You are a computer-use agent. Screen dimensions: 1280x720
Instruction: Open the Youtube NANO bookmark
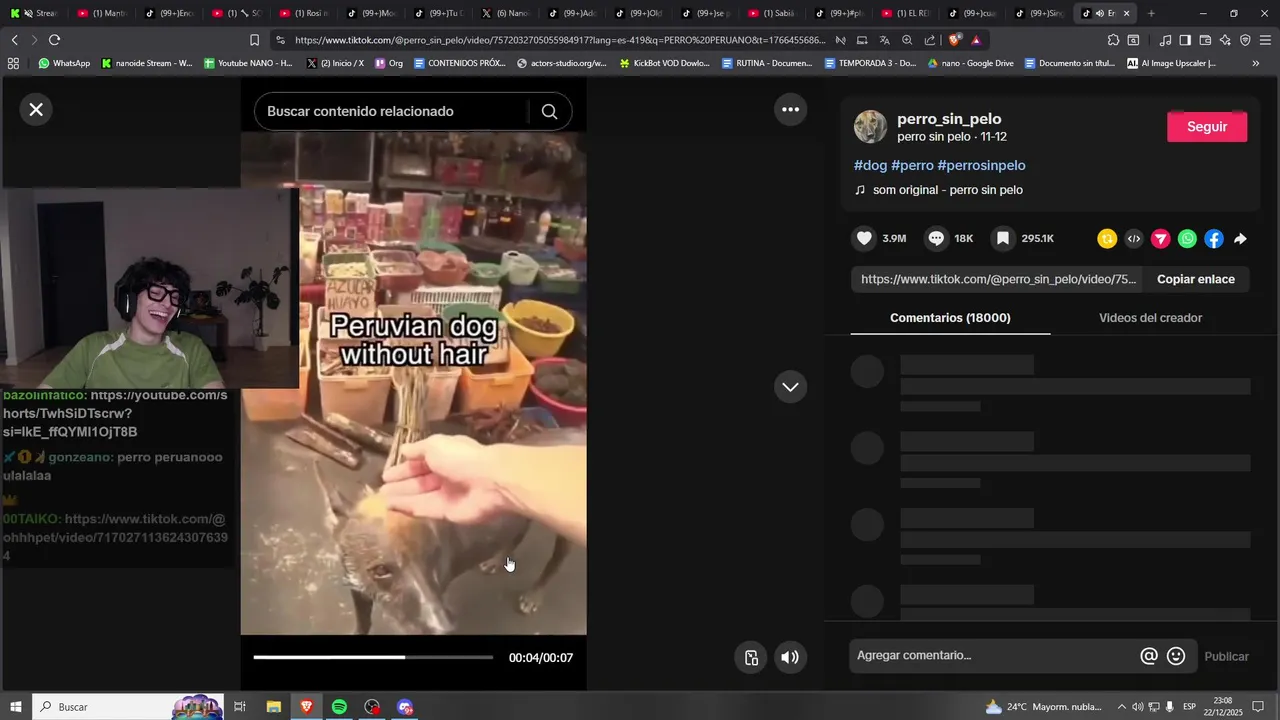[x=248, y=63]
